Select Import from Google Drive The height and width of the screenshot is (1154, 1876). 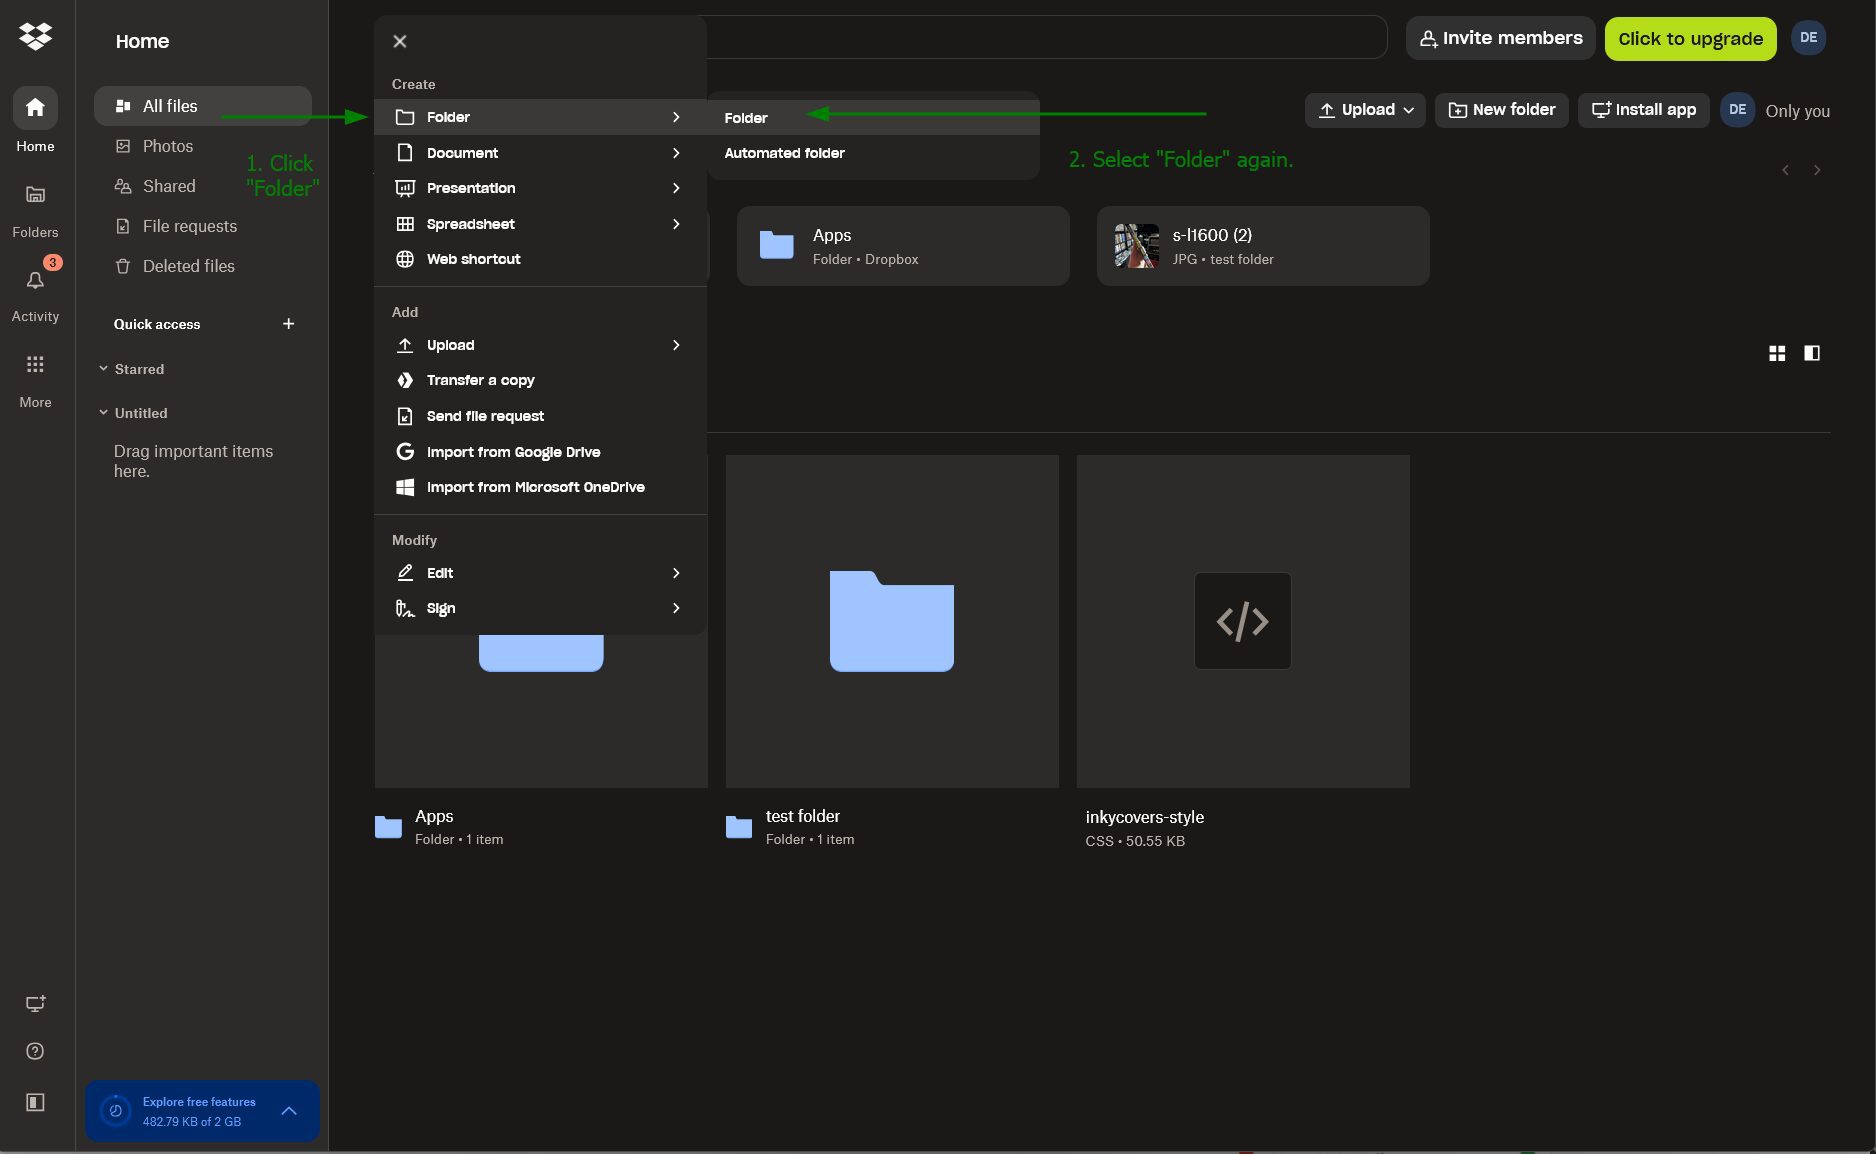point(540,452)
